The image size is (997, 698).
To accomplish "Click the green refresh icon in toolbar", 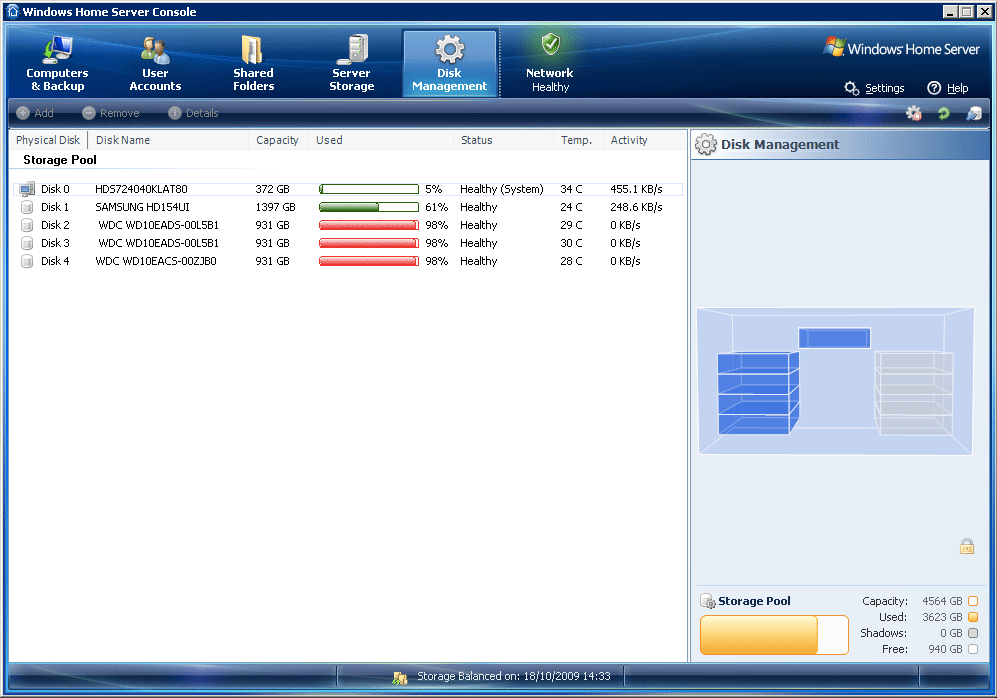I will coord(943,114).
